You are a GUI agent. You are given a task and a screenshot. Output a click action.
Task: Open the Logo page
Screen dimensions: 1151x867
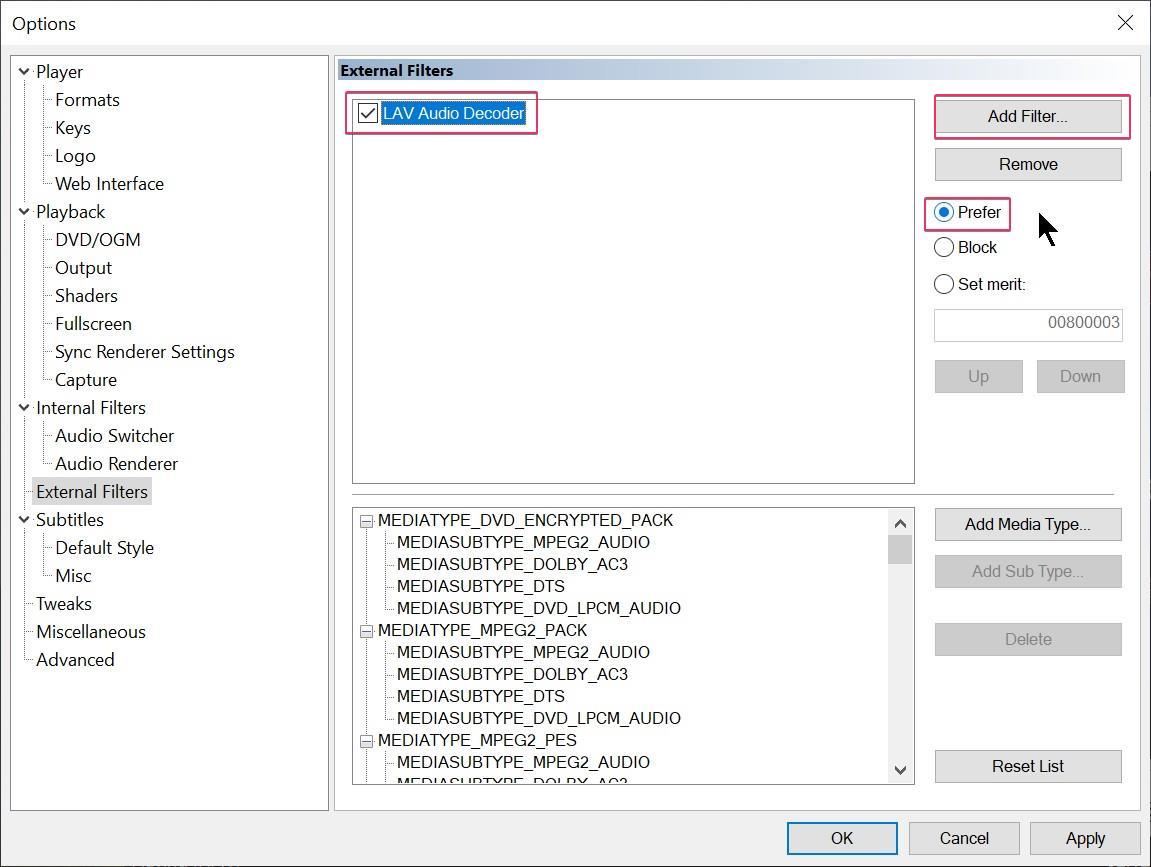click(x=75, y=156)
